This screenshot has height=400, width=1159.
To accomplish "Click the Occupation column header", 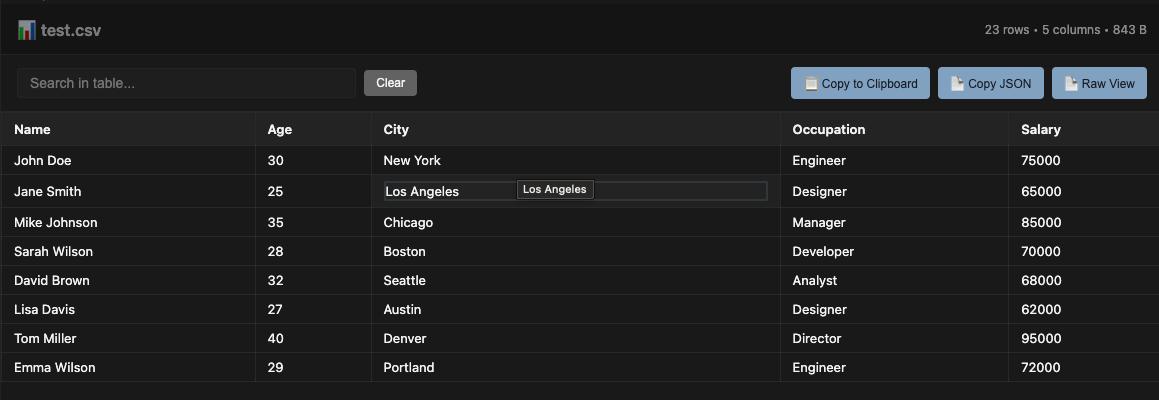I will [828, 129].
